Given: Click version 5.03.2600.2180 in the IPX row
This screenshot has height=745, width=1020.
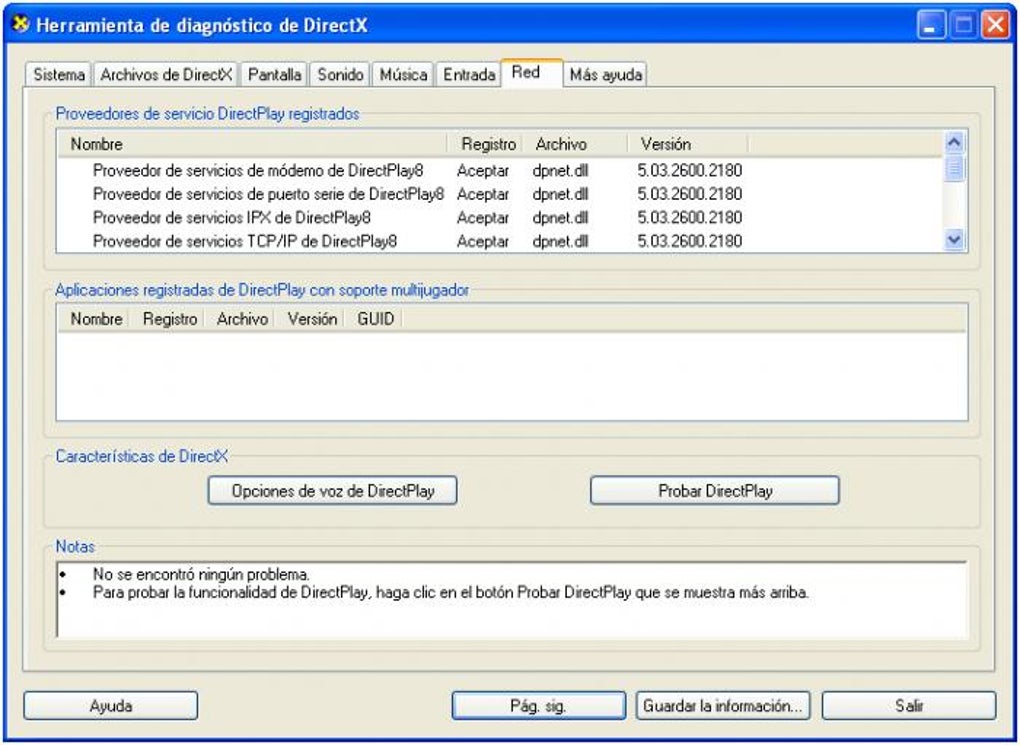Looking at the screenshot, I should (x=690, y=217).
